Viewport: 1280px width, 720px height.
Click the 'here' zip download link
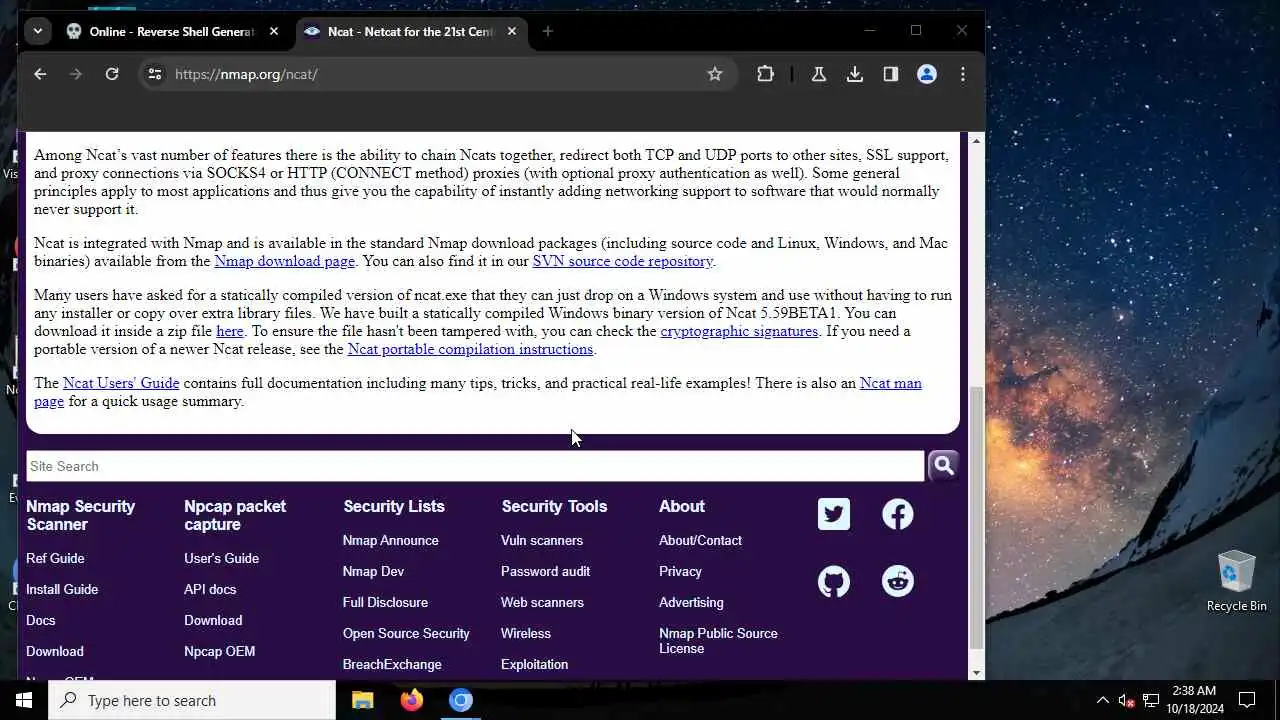click(230, 331)
